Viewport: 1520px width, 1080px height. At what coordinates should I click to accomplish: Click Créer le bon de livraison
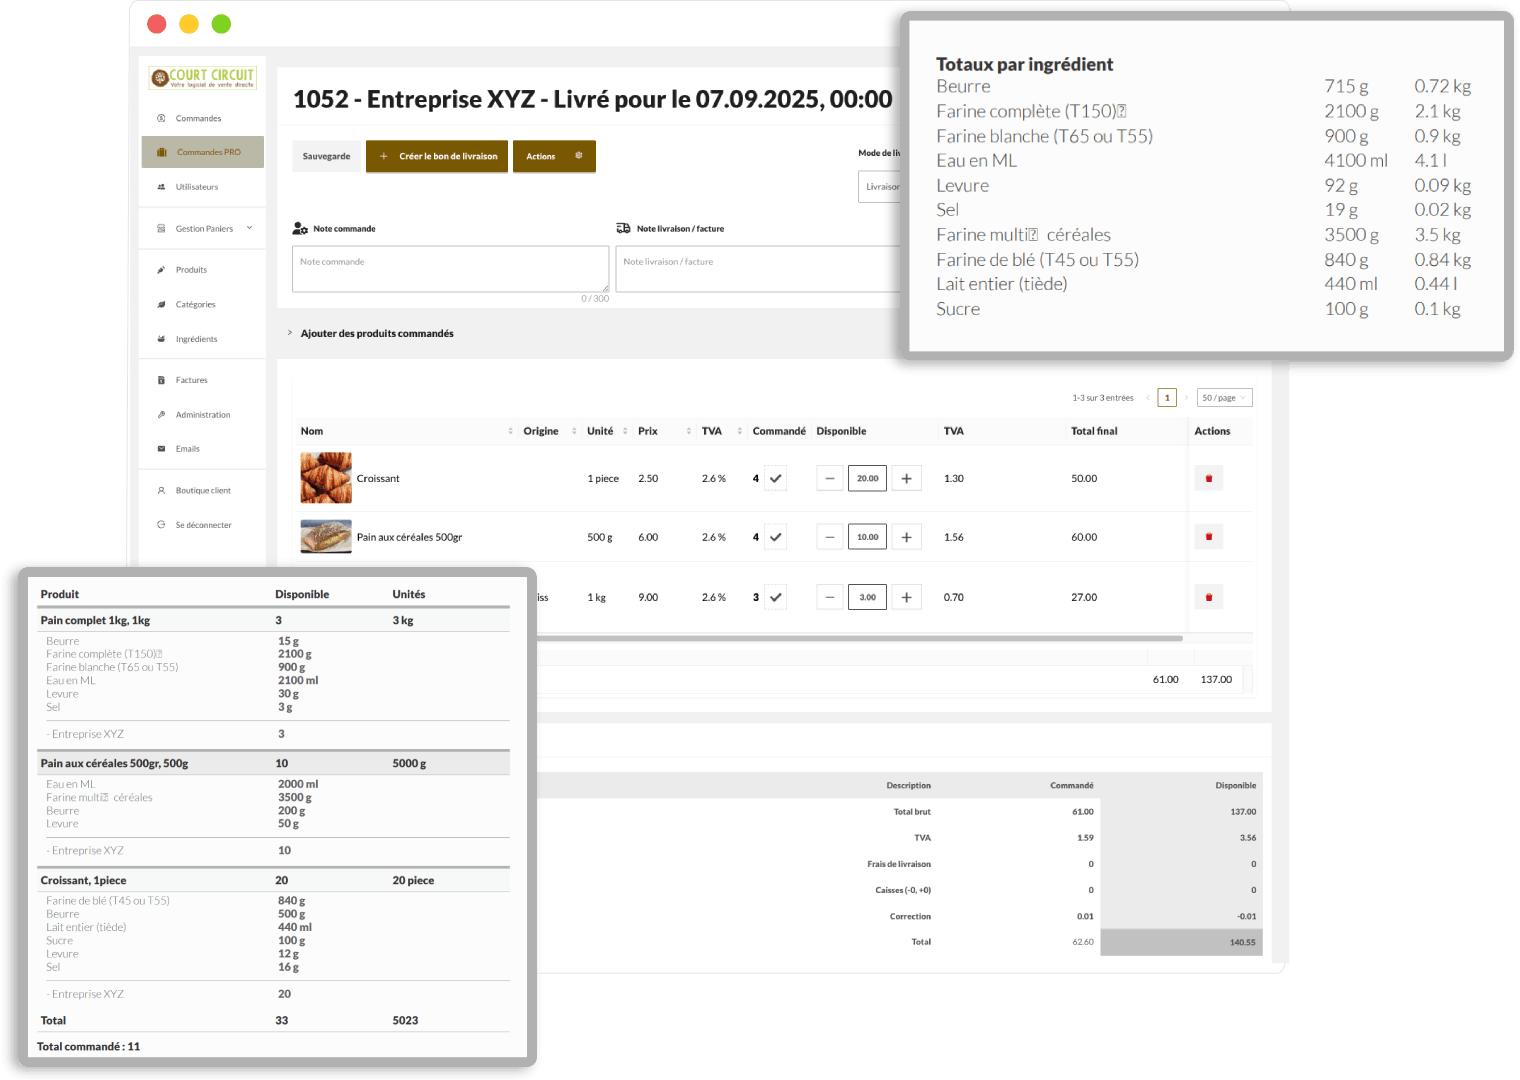point(437,156)
